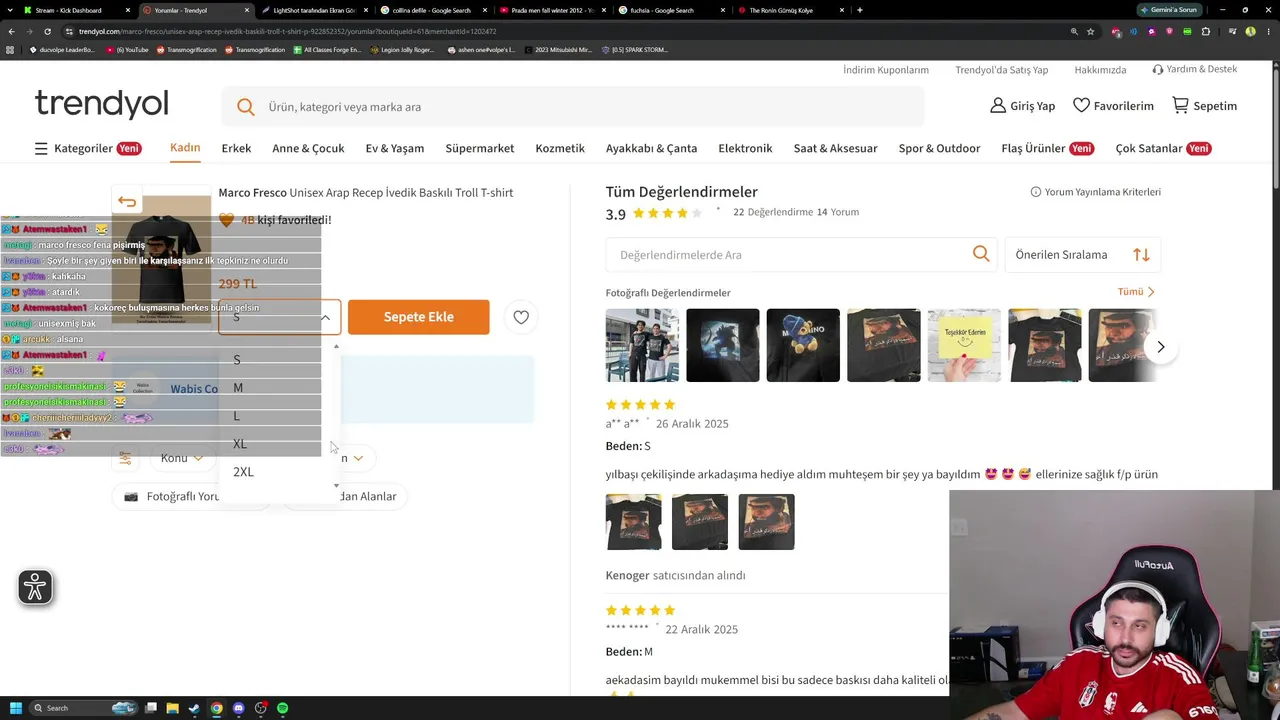
Task: Go to Süpermarket category
Action: pyautogui.click(x=480, y=148)
